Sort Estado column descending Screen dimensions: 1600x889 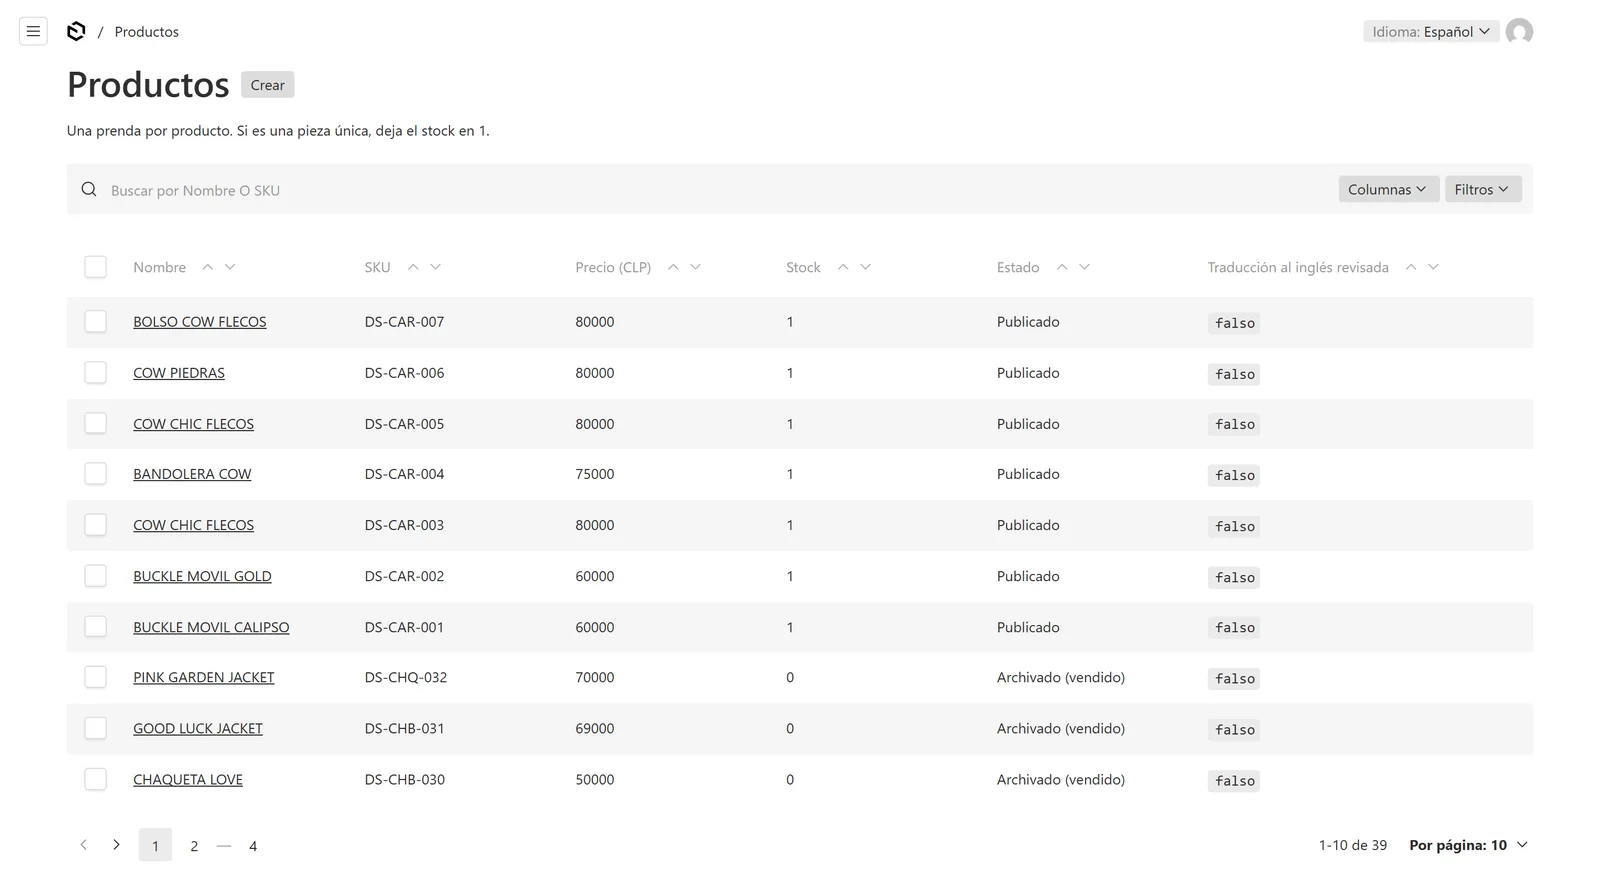(x=1084, y=267)
